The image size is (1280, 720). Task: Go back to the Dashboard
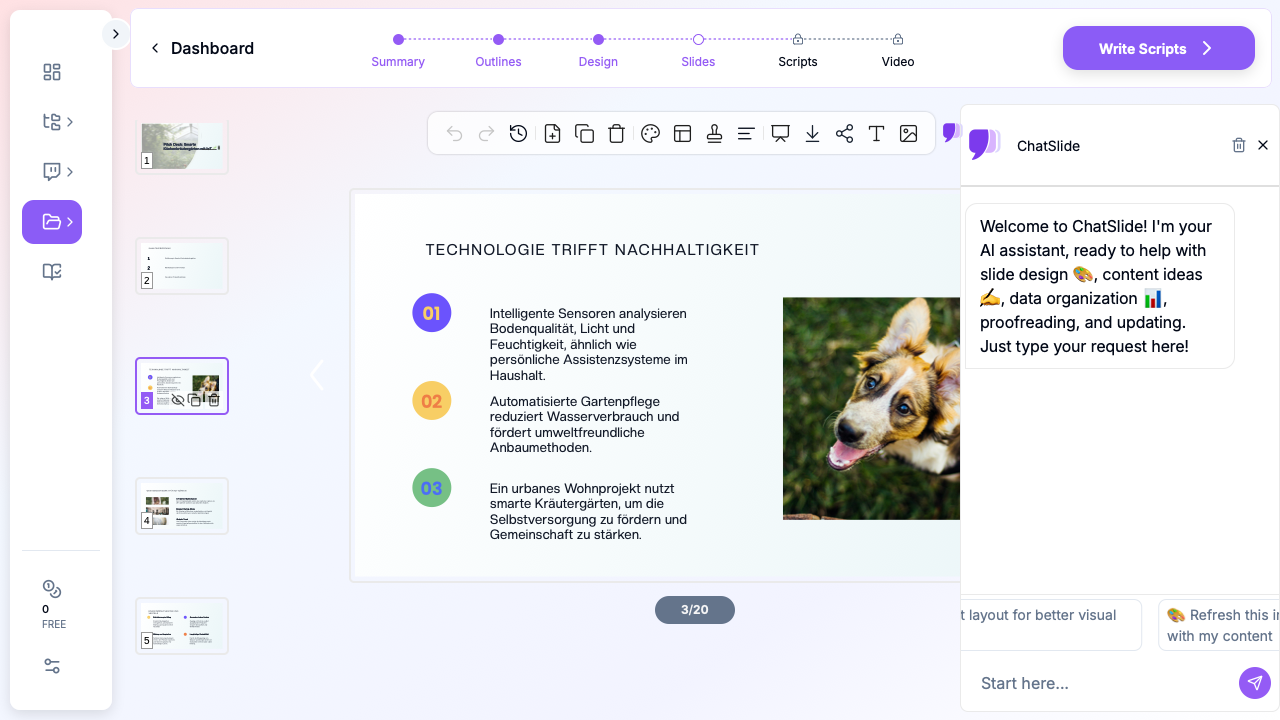click(202, 48)
